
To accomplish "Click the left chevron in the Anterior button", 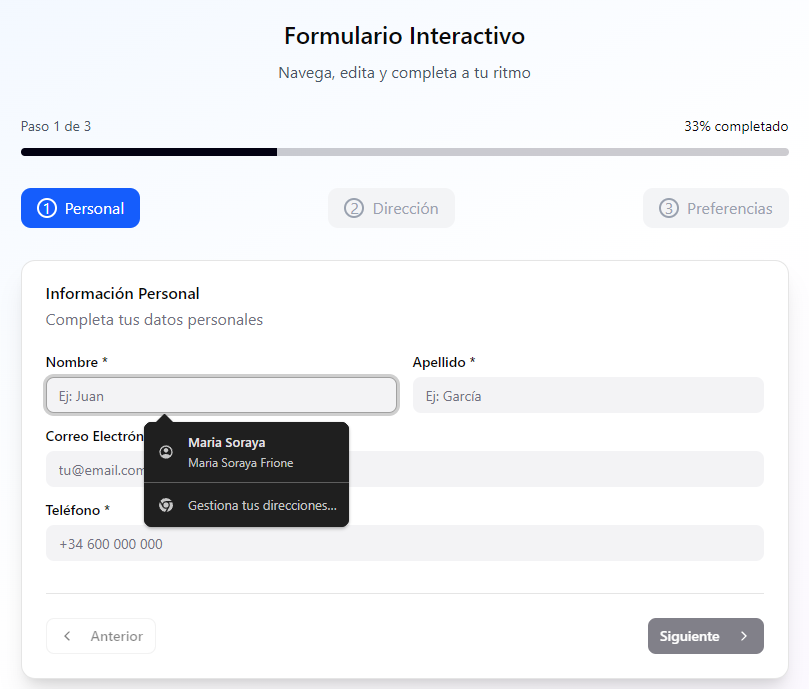I will 67,636.
